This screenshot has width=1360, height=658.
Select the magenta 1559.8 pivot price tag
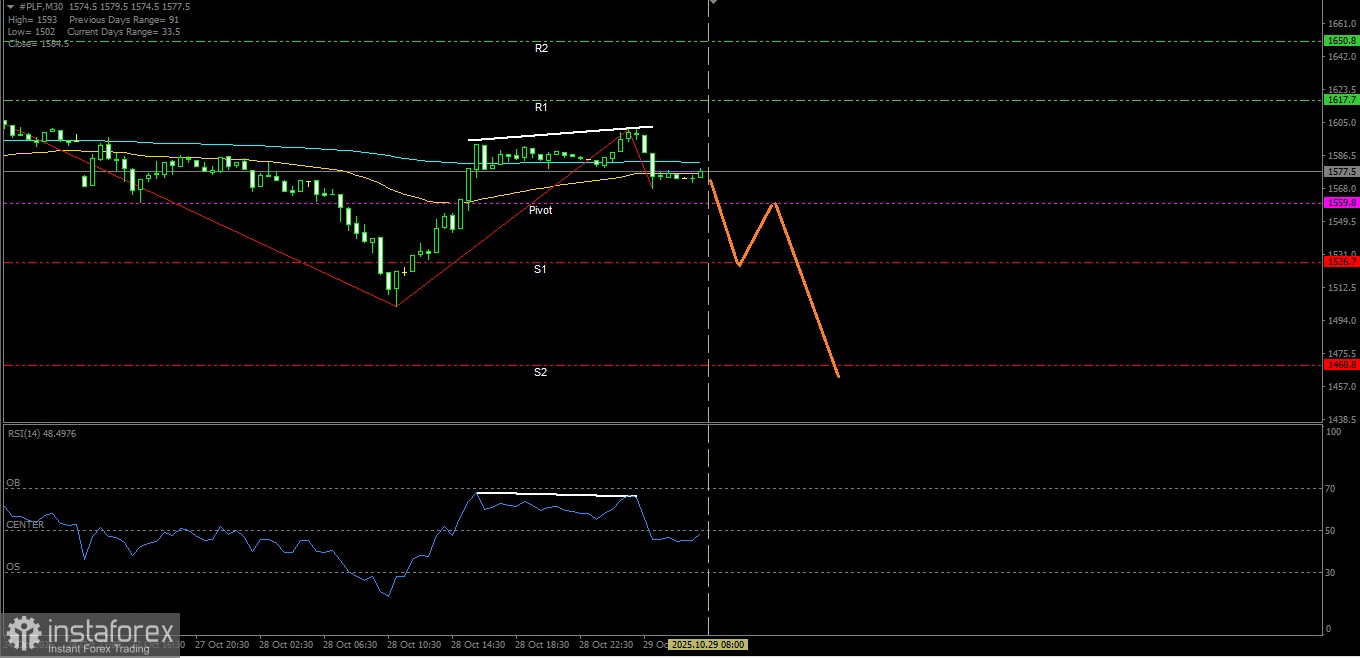point(1340,203)
